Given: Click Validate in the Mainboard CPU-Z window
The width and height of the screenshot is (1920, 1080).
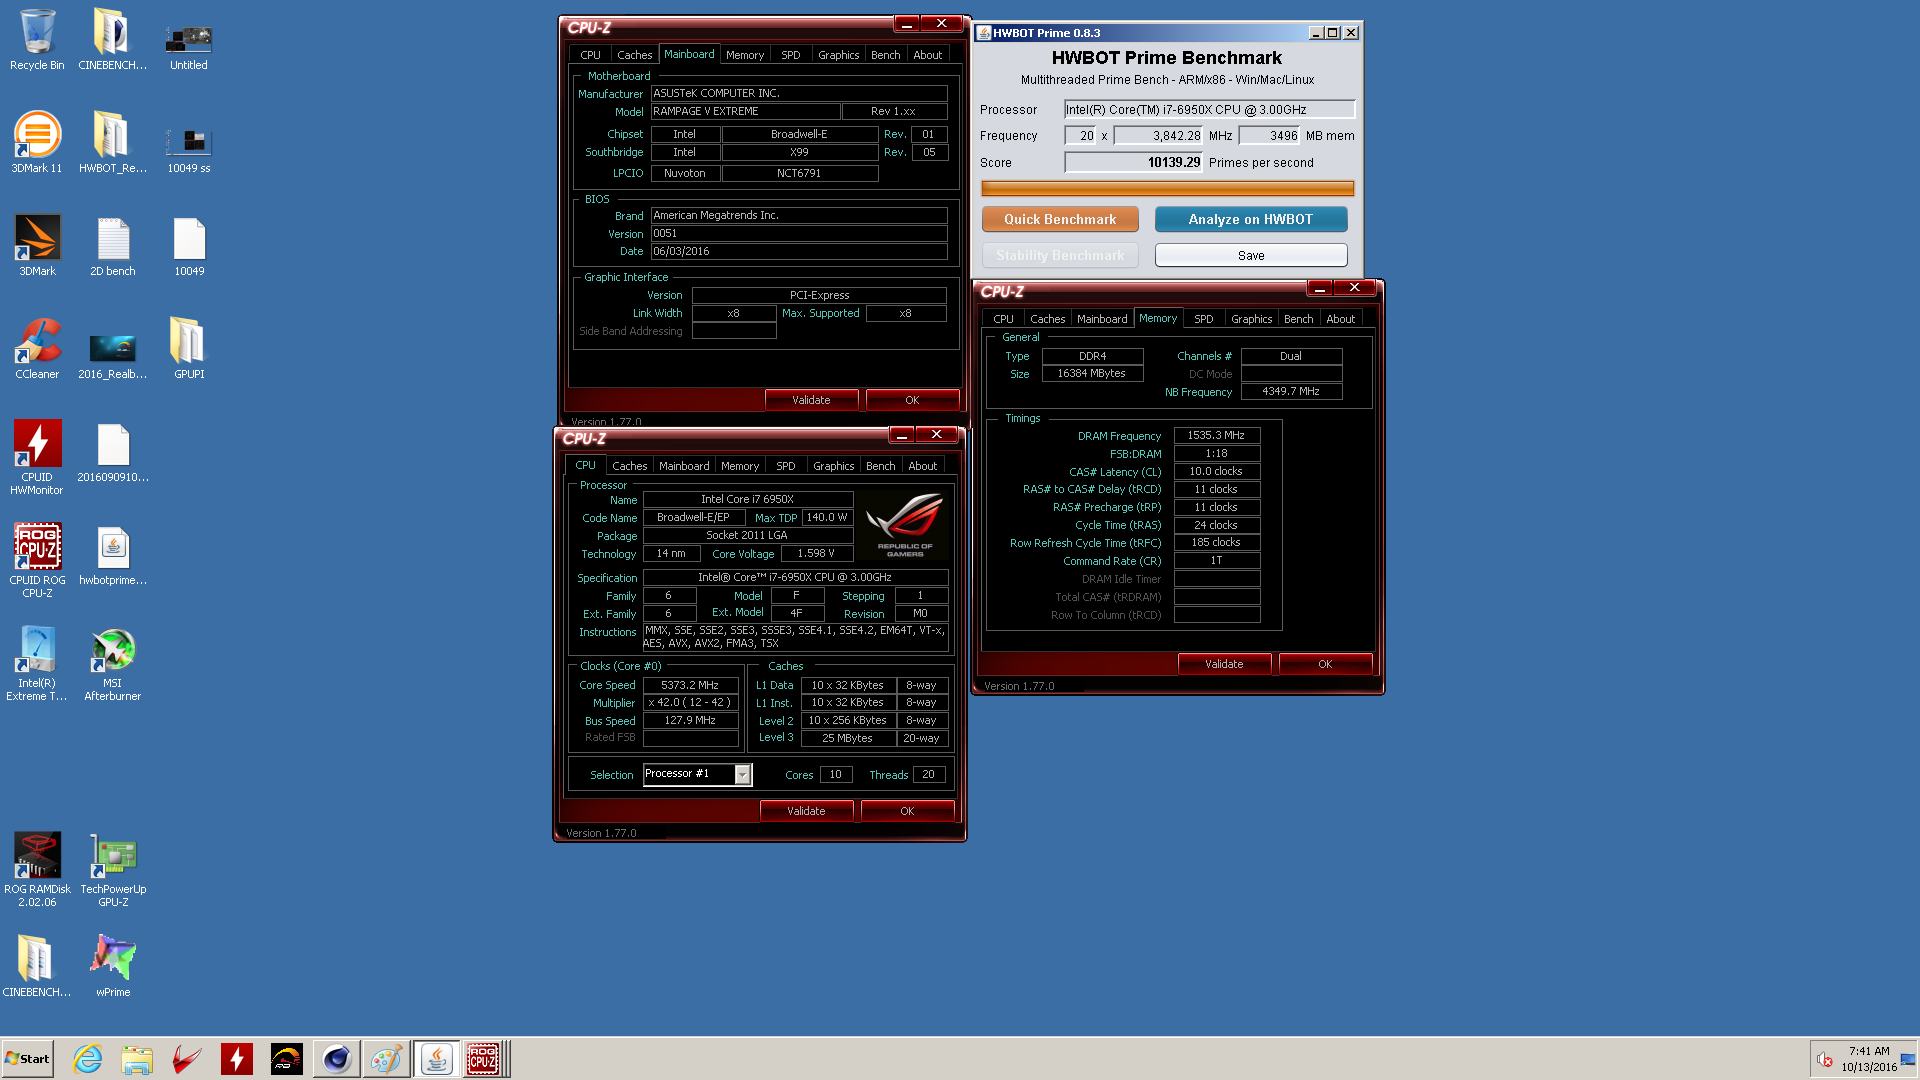Looking at the screenshot, I should click(811, 400).
